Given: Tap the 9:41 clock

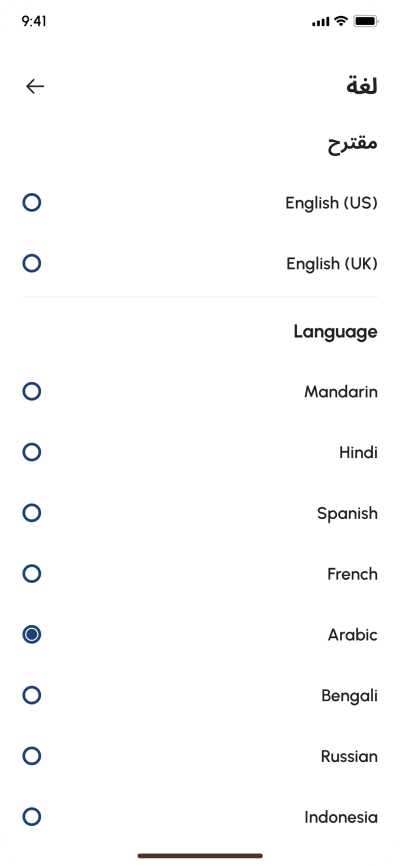Looking at the screenshot, I should (34, 21).
